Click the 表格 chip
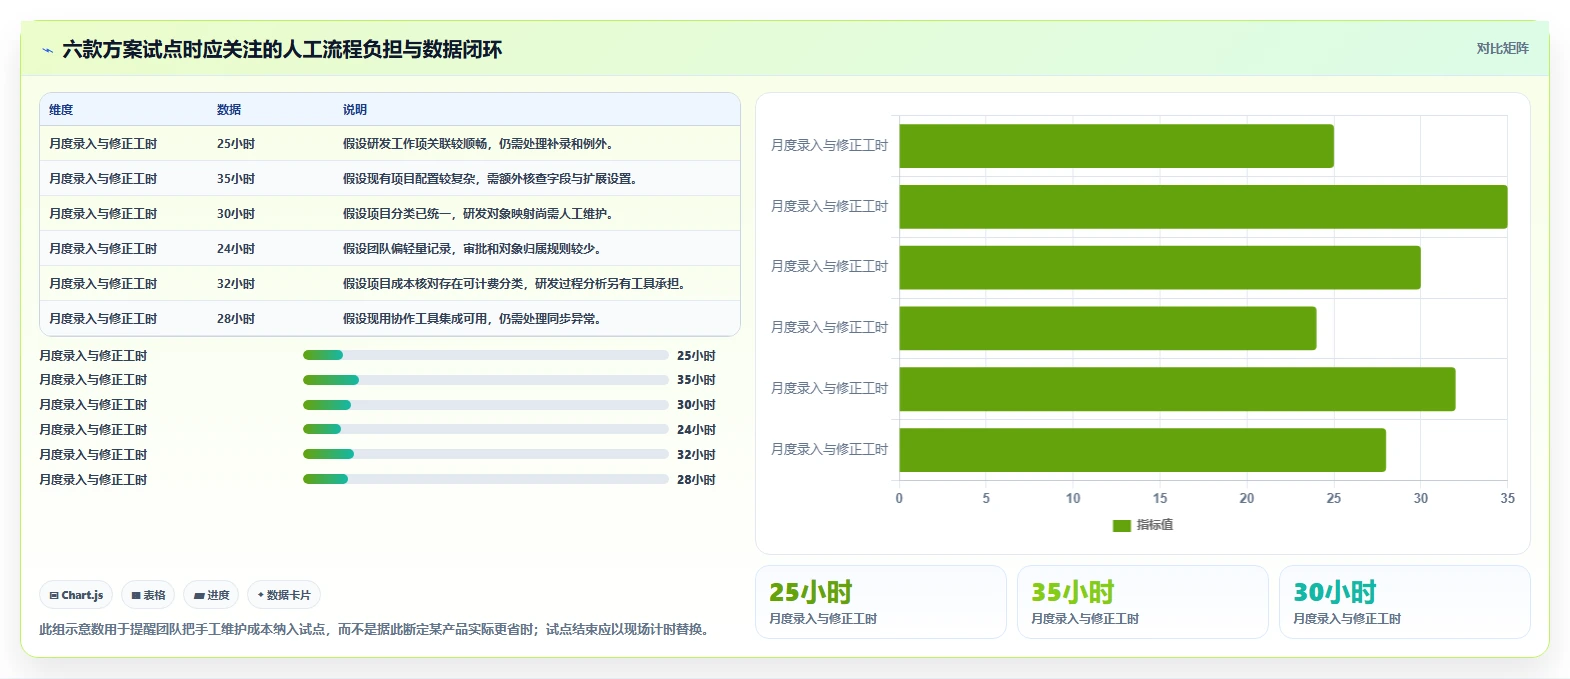Viewport: 1570px width, 679px height. [148, 595]
